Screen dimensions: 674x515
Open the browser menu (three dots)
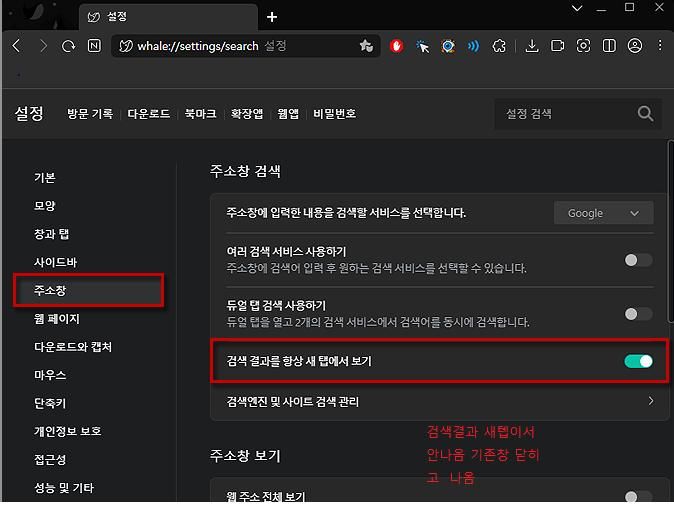coord(659,46)
